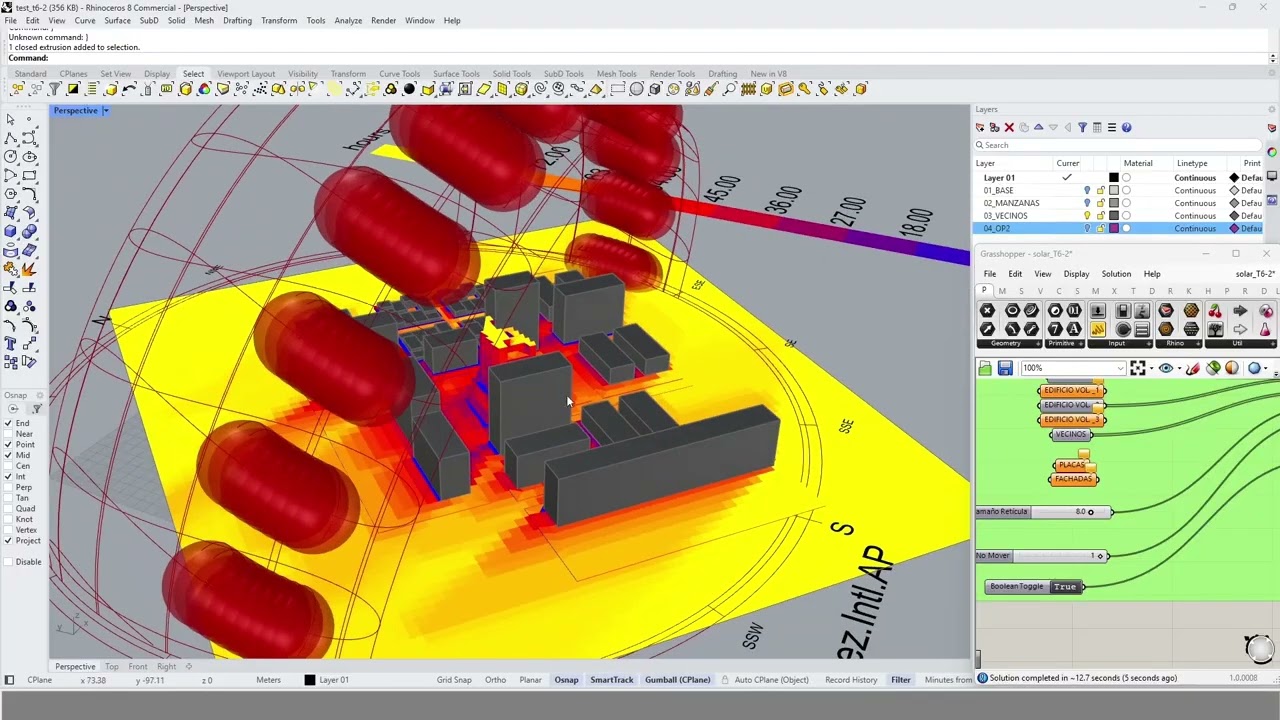
Task: Open Layers panel help icon
Action: 1126,127
